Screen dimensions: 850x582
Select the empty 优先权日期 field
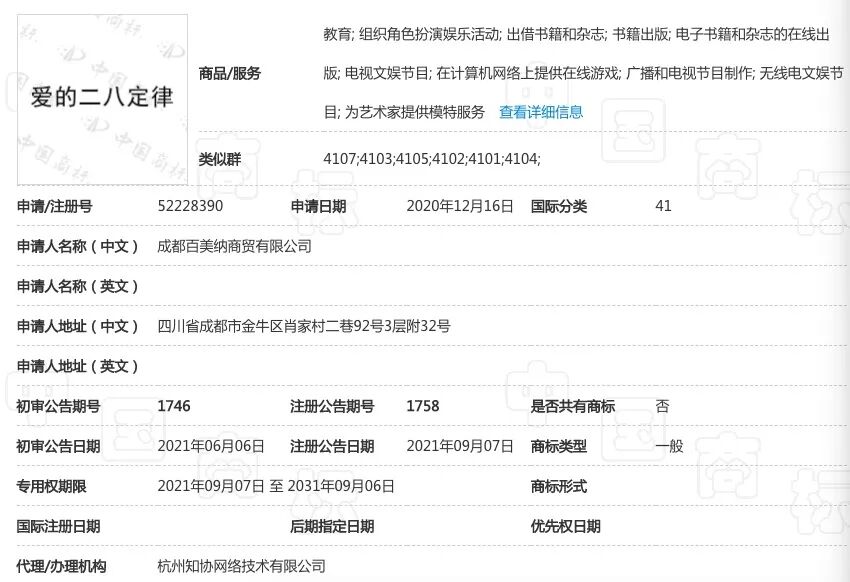(700, 524)
